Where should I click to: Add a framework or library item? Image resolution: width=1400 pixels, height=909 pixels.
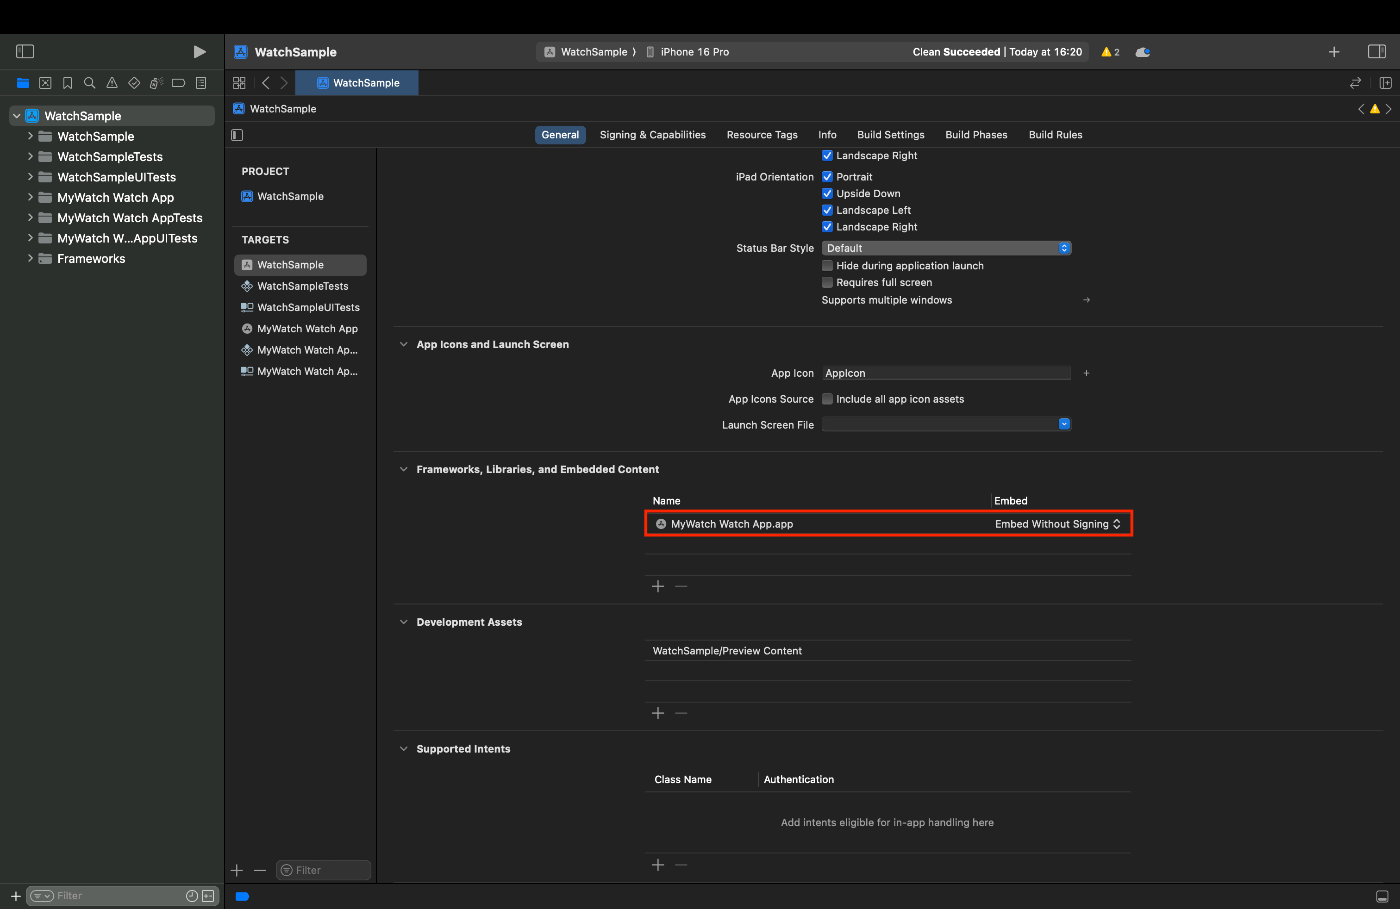[658, 587]
